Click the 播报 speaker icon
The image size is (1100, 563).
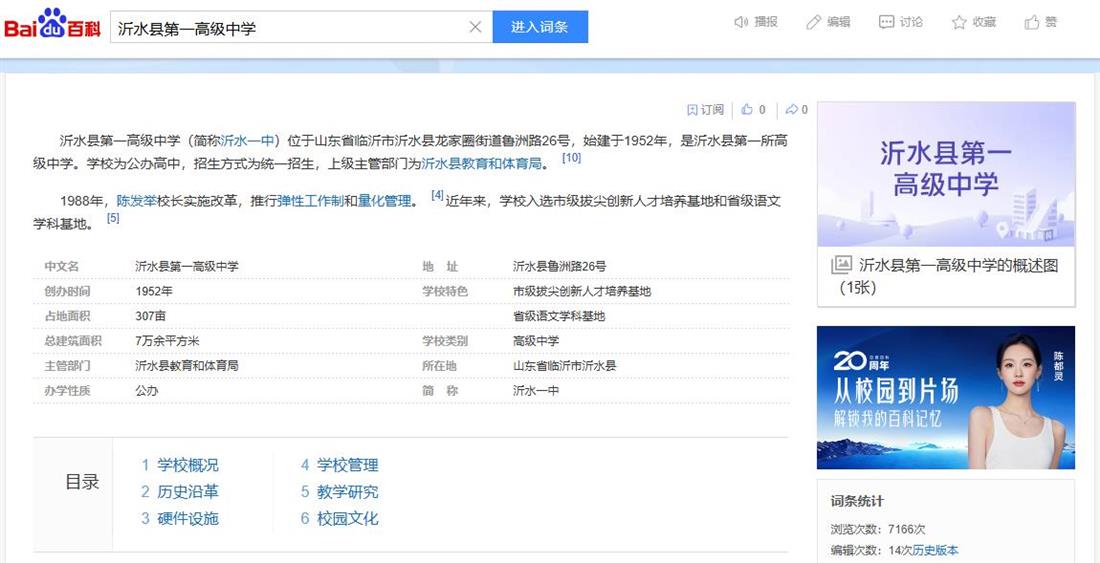pyautogui.click(x=741, y=22)
